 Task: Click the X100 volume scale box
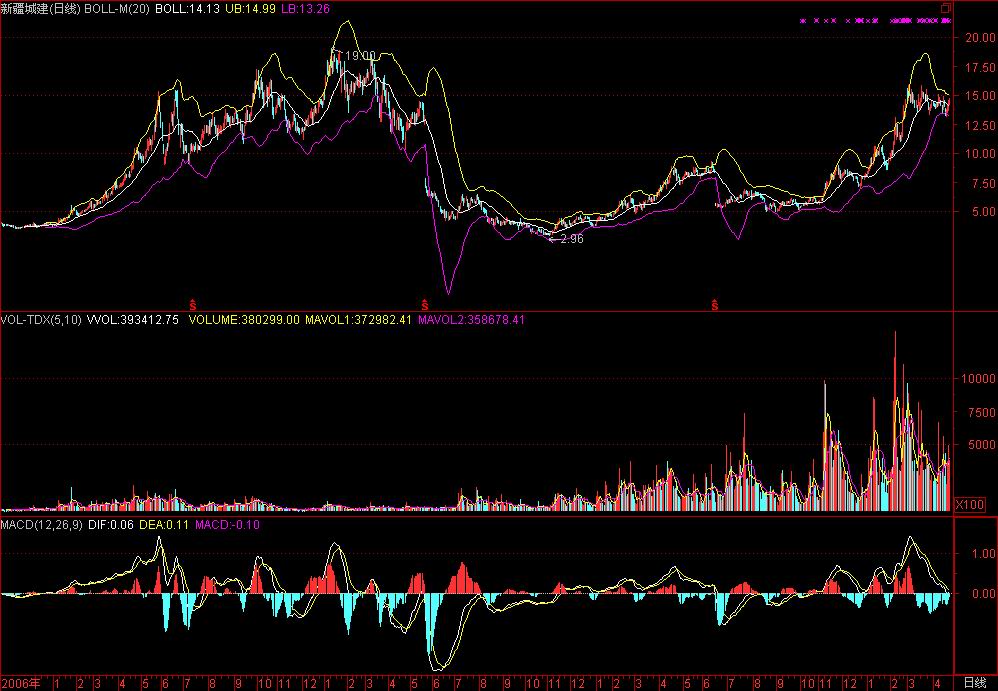click(970, 505)
